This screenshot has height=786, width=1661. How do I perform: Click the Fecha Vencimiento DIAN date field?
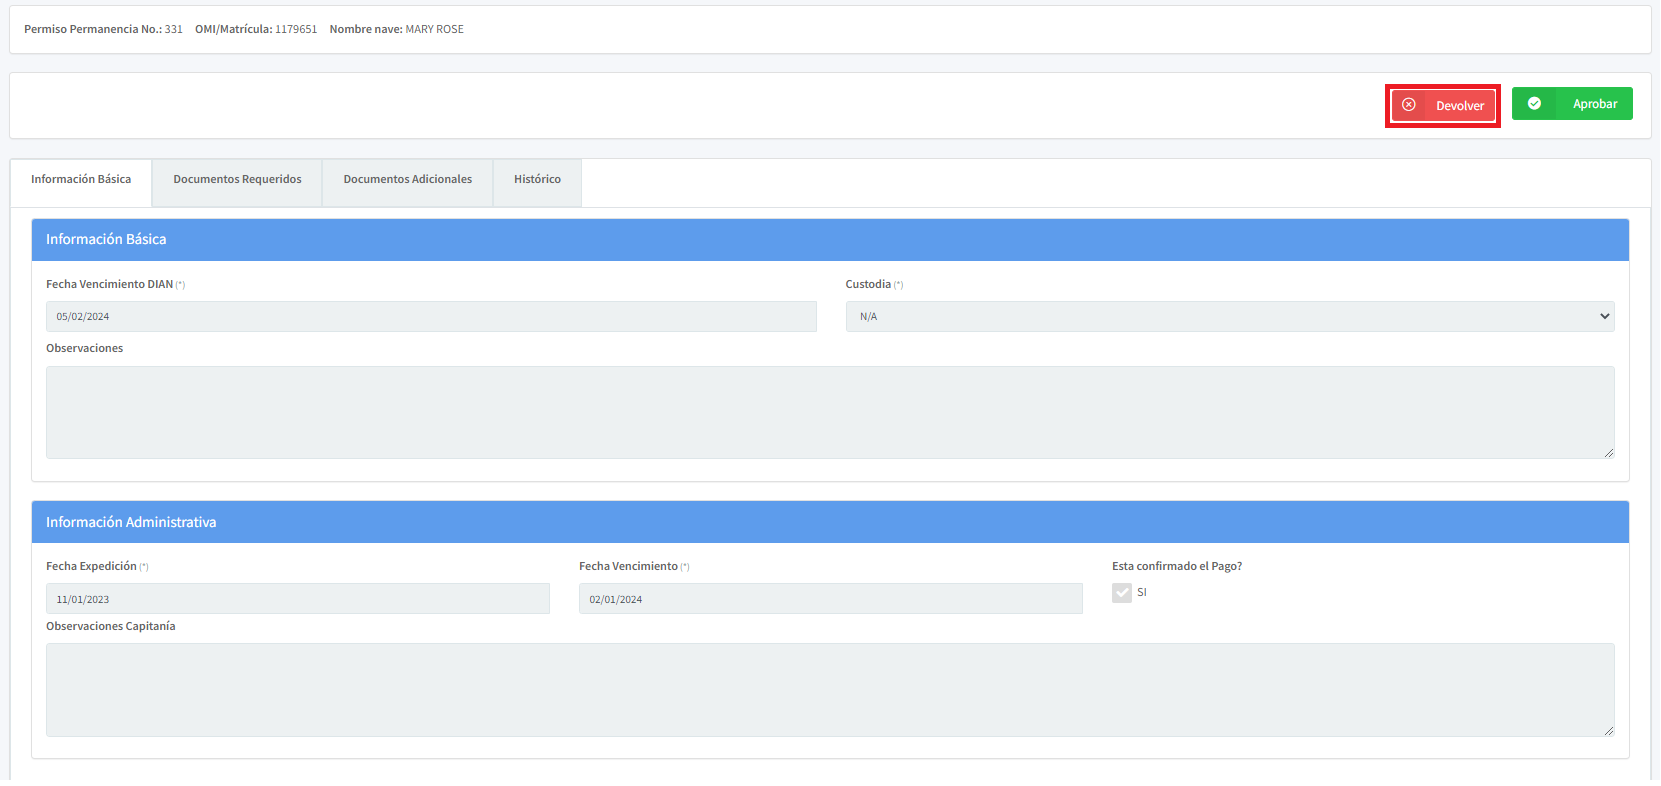(x=431, y=317)
